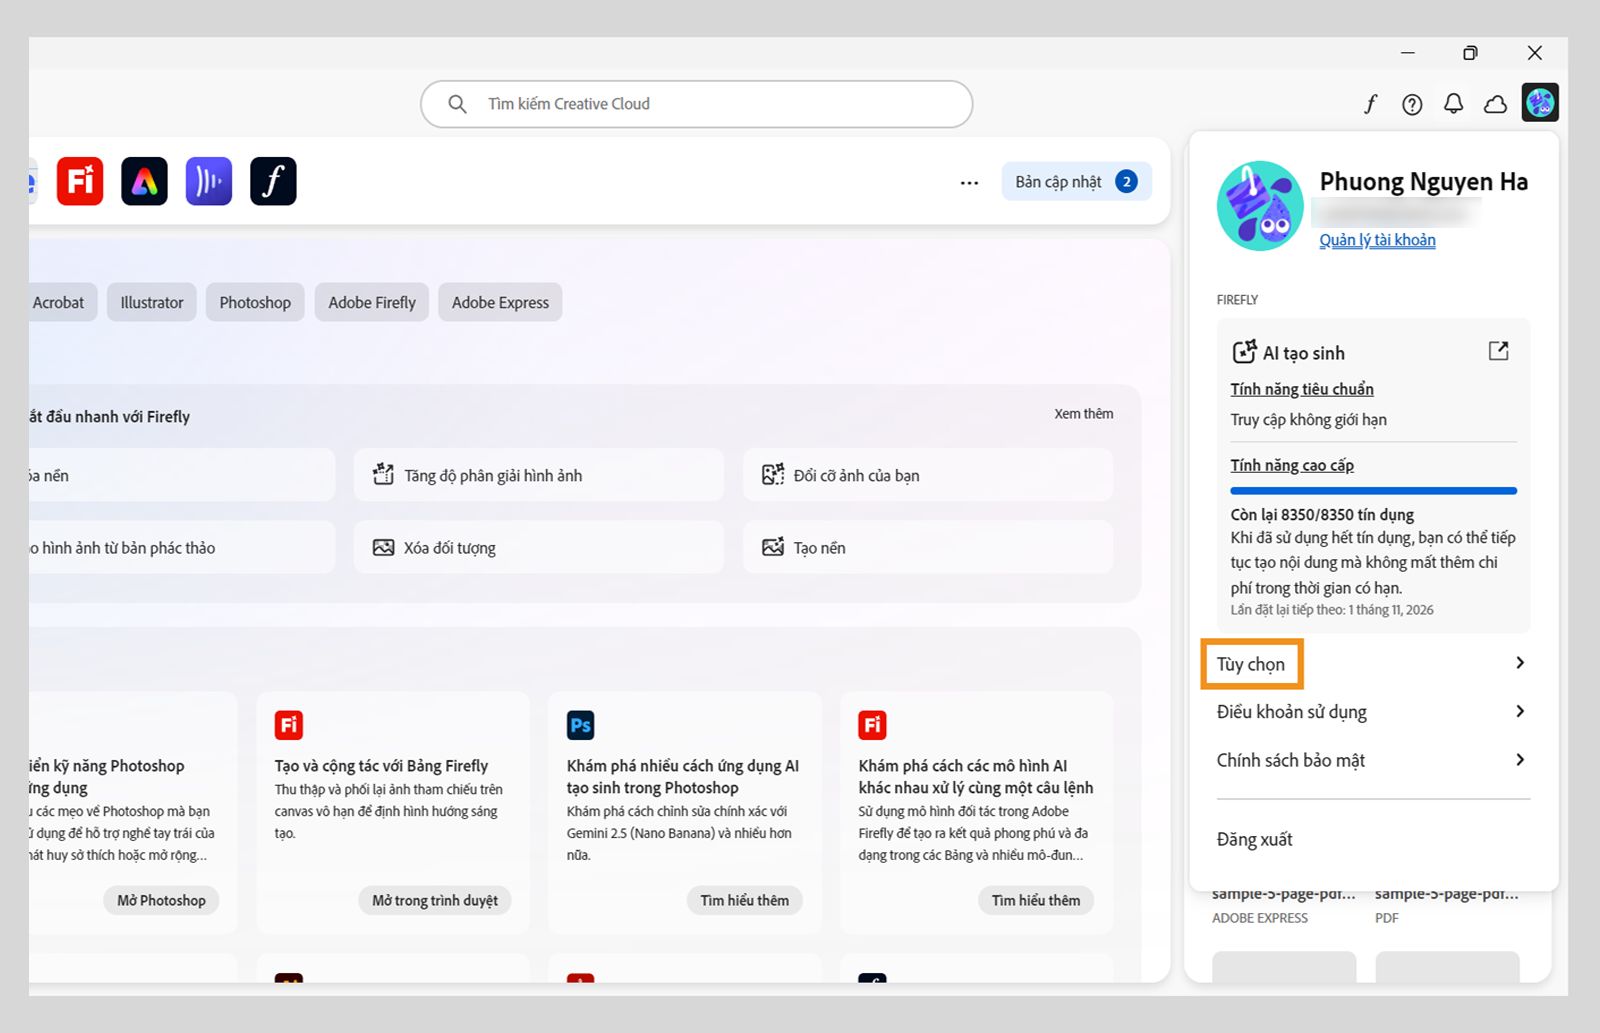Image resolution: width=1600 pixels, height=1033 pixels.
Task: Choose Đăng xuất to sign out
Action: [x=1254, y=839]
